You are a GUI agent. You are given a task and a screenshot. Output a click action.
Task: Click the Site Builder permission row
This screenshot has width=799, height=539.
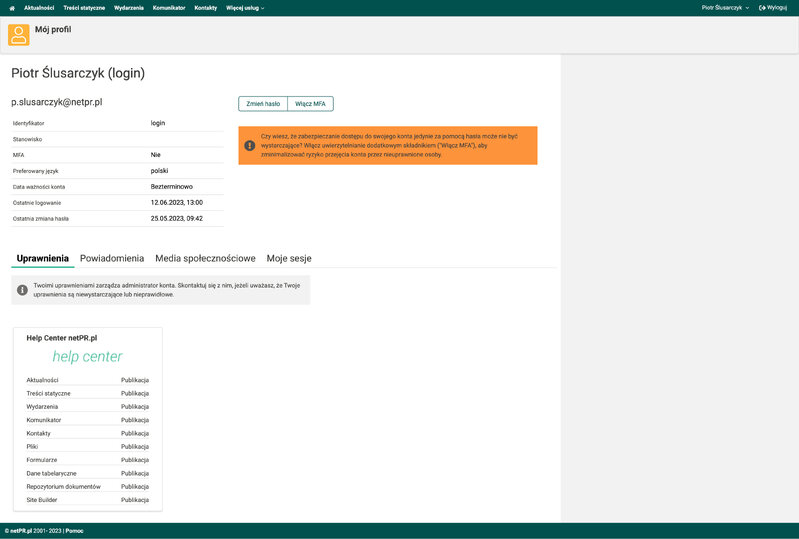88,500
